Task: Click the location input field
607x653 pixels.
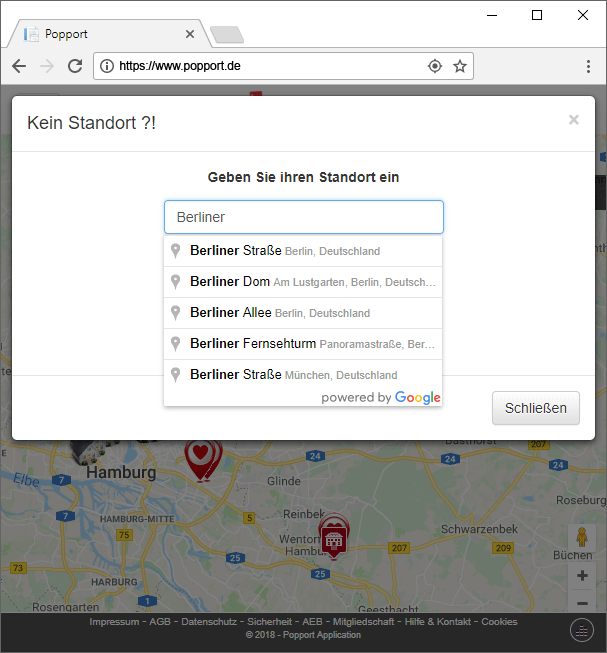Action: 303,217
